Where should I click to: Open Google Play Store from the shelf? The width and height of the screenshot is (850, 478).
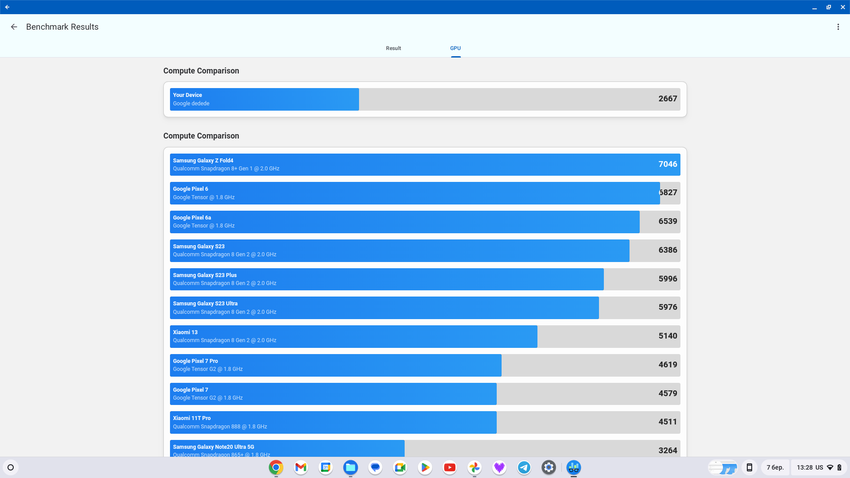point(425,467)
